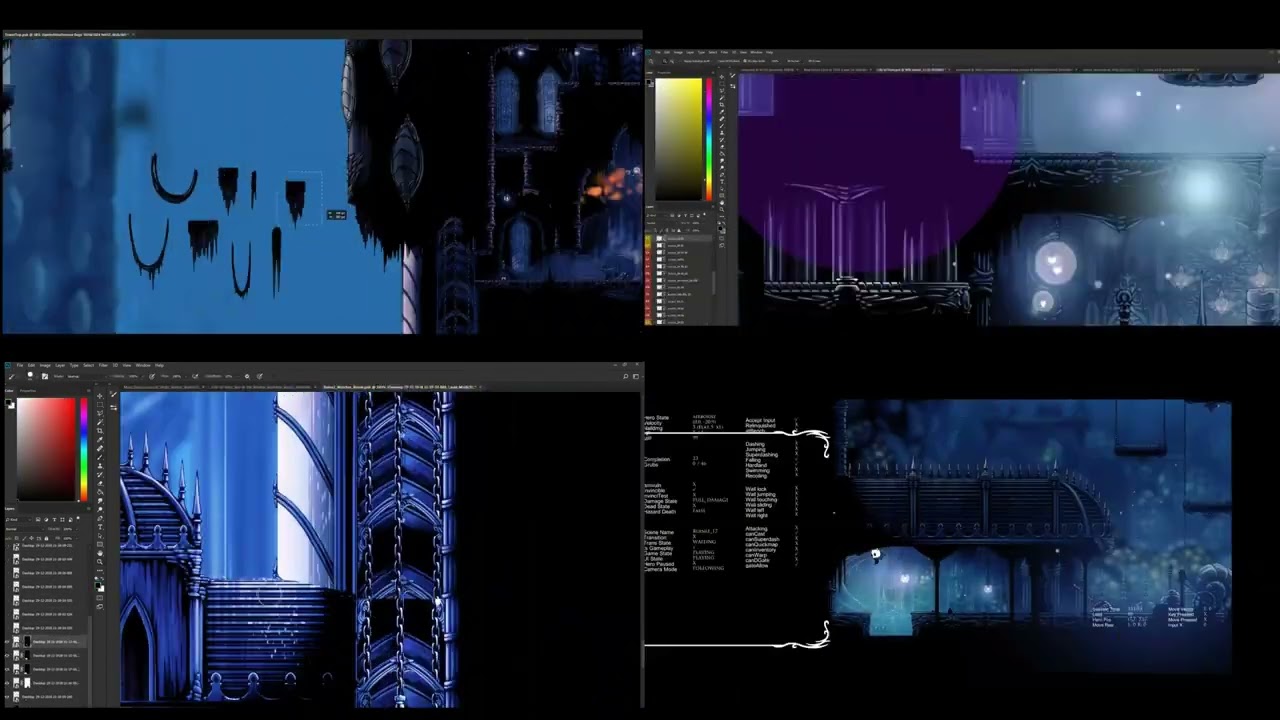Image resolution: width=1280 pixels, height=720 pixels.
Task: Open Image menu in bottom-left Photoshop
Action: (45, 365)
